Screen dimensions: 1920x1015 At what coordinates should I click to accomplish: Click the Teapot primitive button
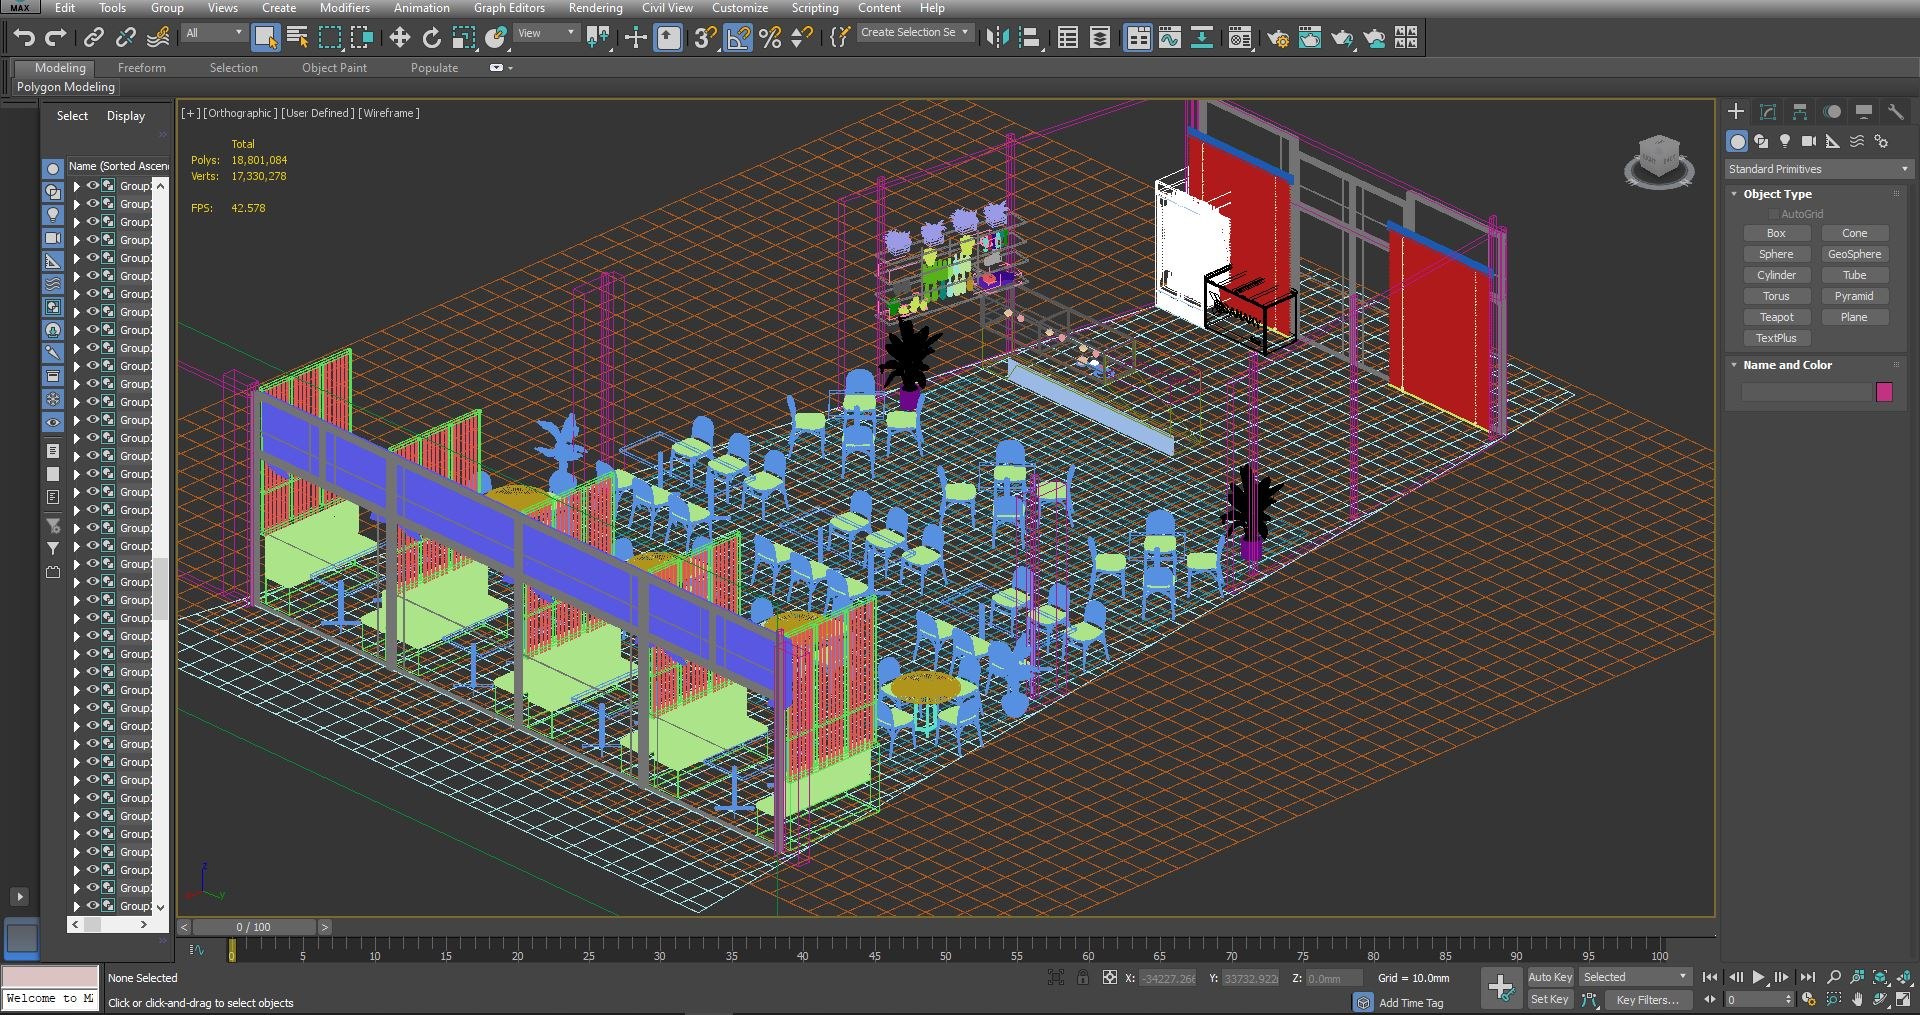point(1776,317)
